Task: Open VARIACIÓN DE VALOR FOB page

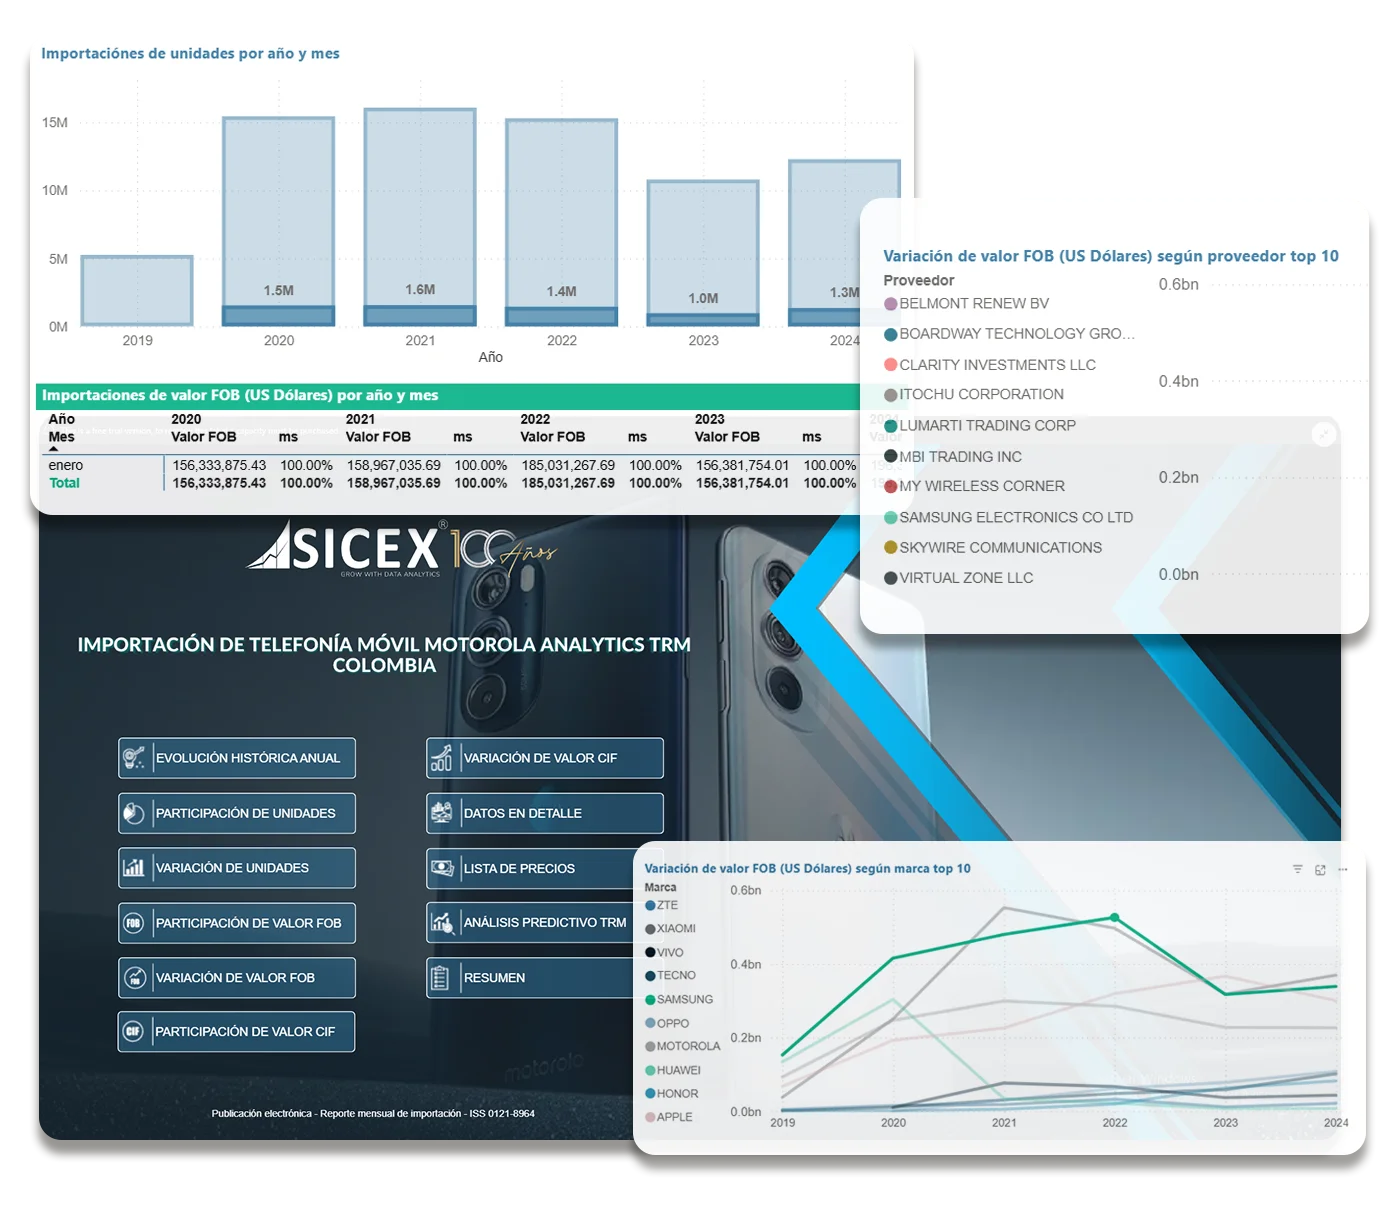Action: (x=237, y=978)
